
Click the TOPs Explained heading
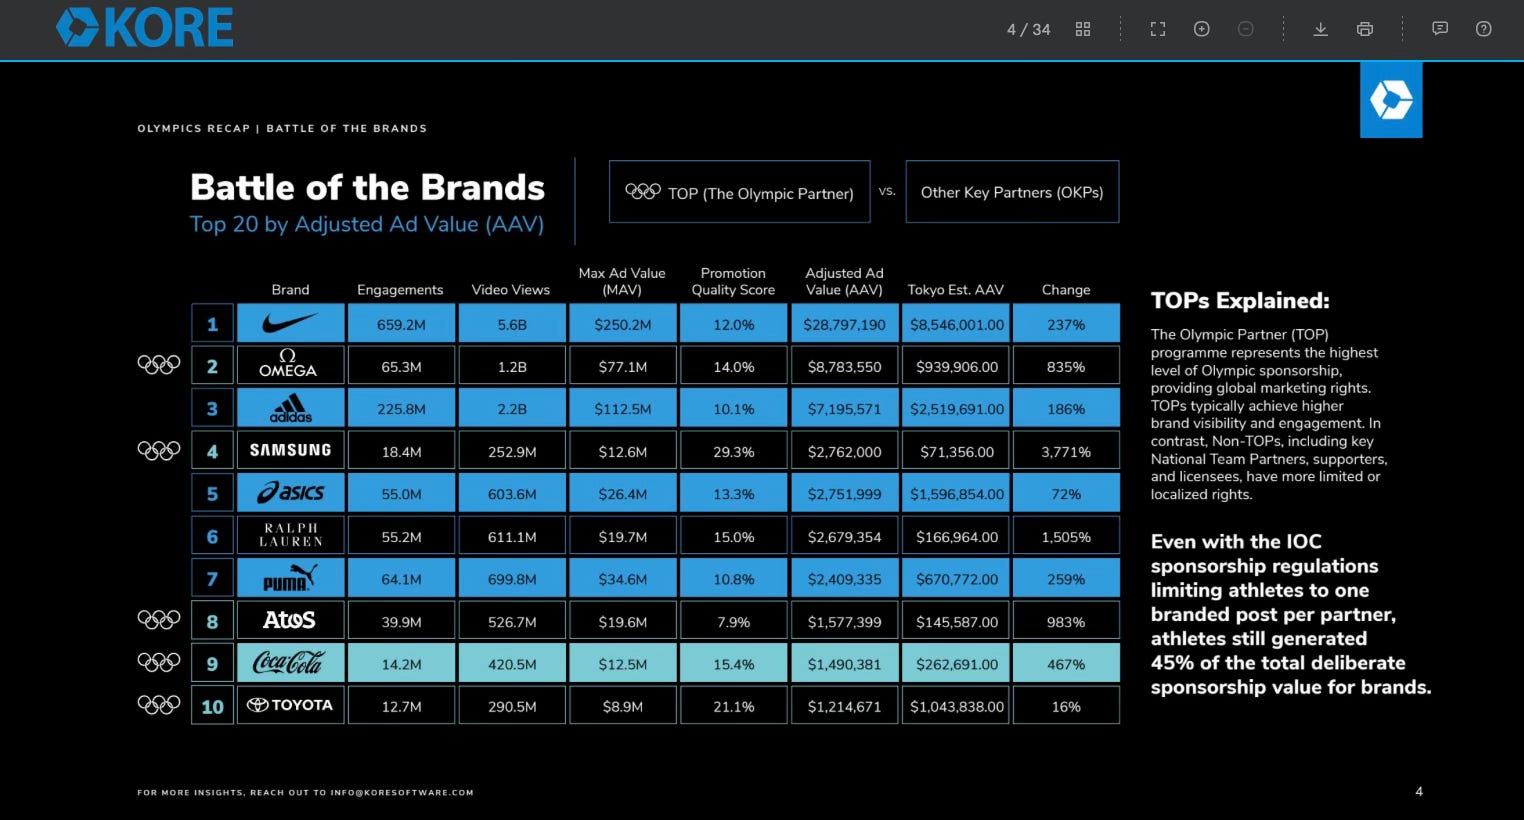tap(1240, 300)
